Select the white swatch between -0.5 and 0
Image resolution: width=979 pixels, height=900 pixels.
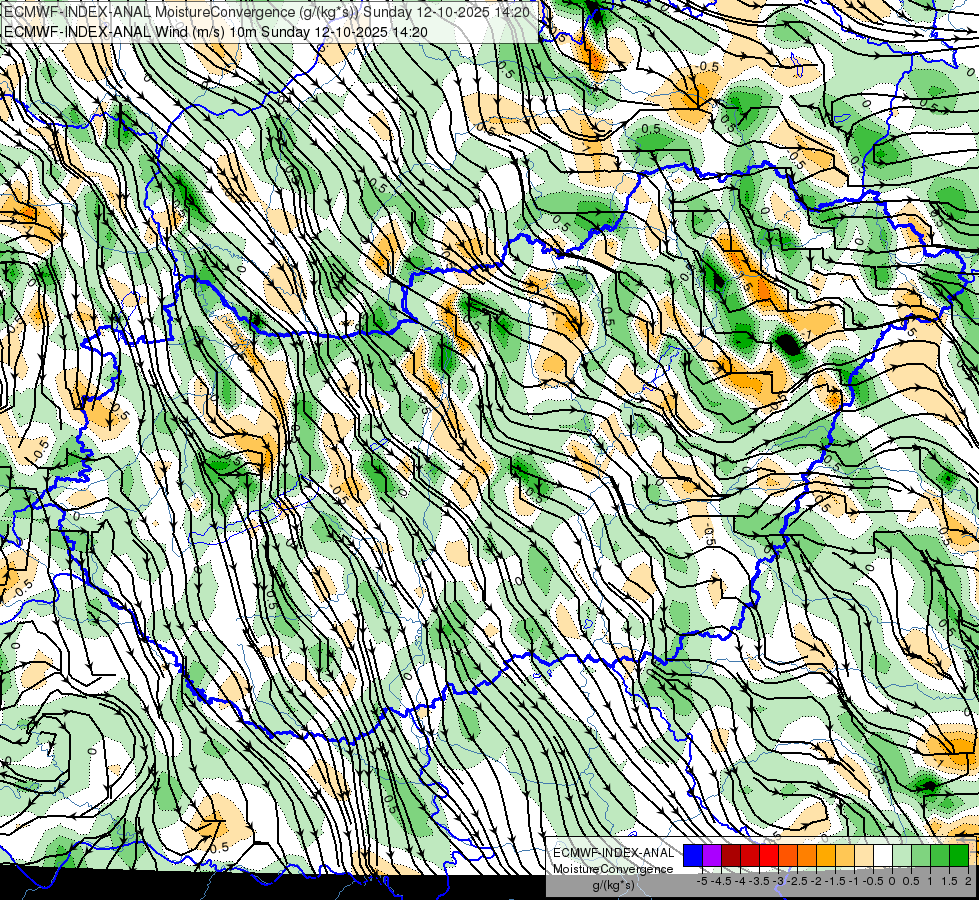pos(883,856)
